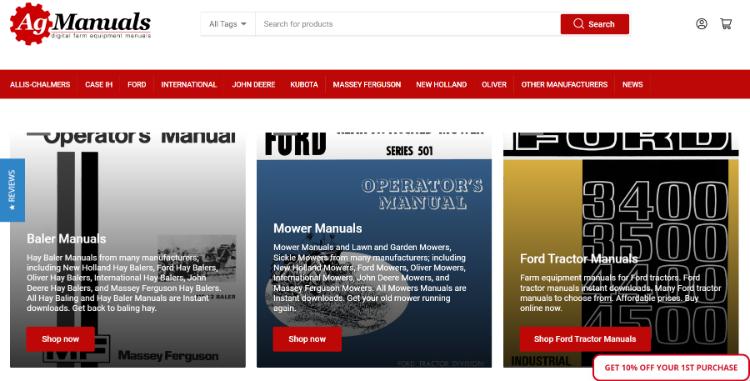This screenshot has height=381, width=750.
Task: Open the New Holland menu item
Action: click(441, 85)
